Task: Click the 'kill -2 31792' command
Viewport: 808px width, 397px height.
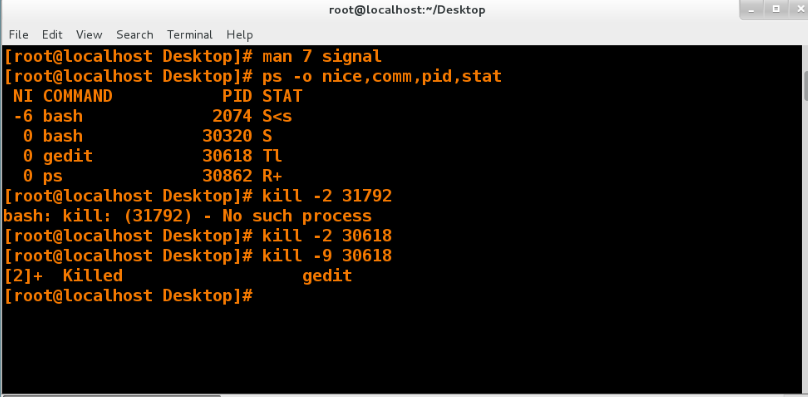Action: point(327,196)
